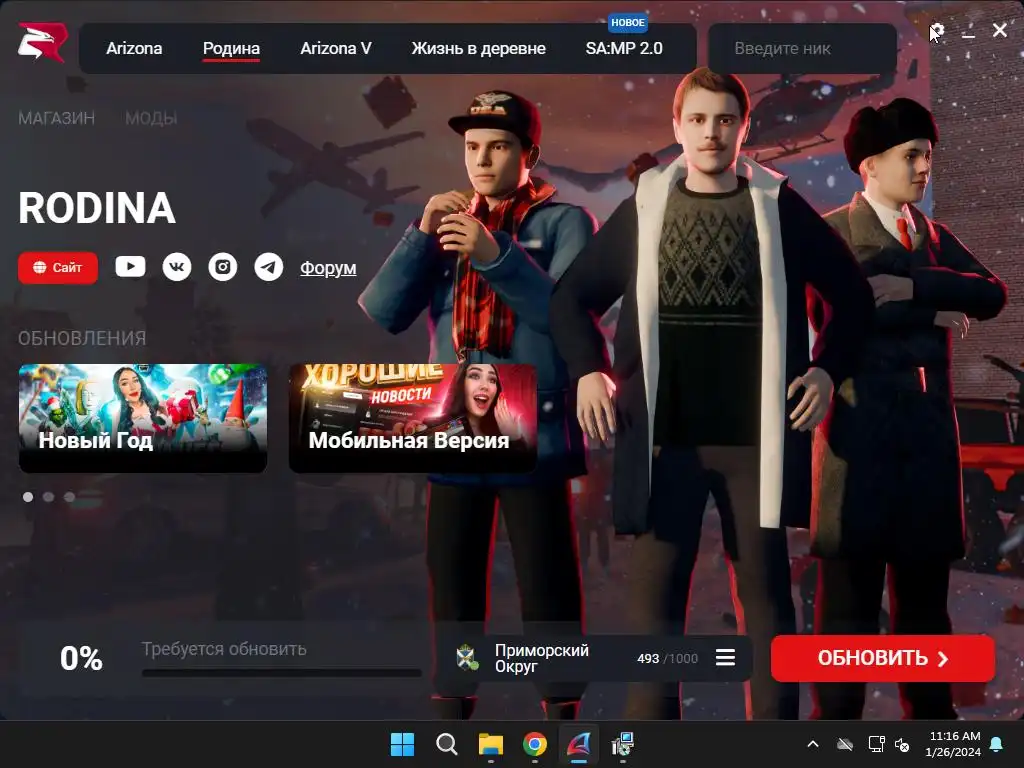Image resolution: width=1024 pixels, height=768 pixels.
Task: Click the 493 /1000 player count
Action: (x=667, y=658)
